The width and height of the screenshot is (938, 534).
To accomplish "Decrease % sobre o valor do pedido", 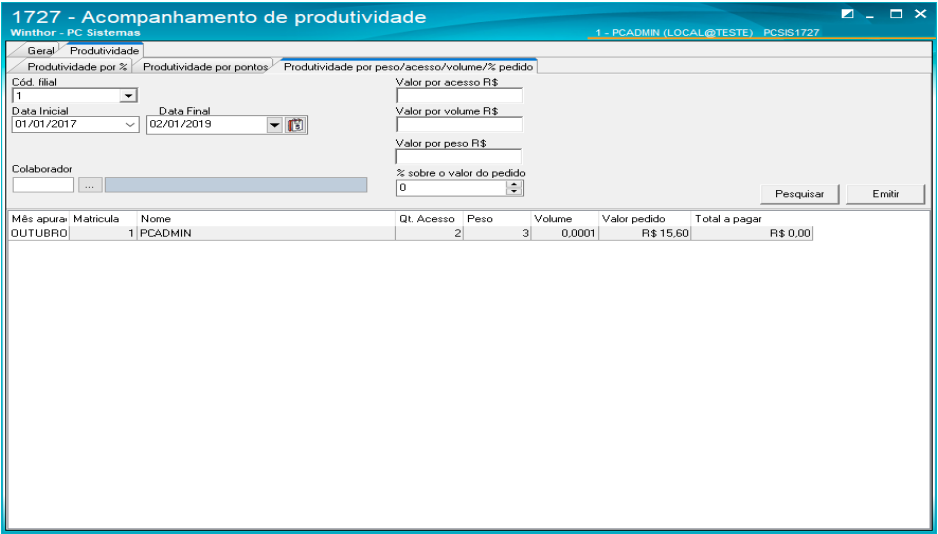I will tap(514, 191).
